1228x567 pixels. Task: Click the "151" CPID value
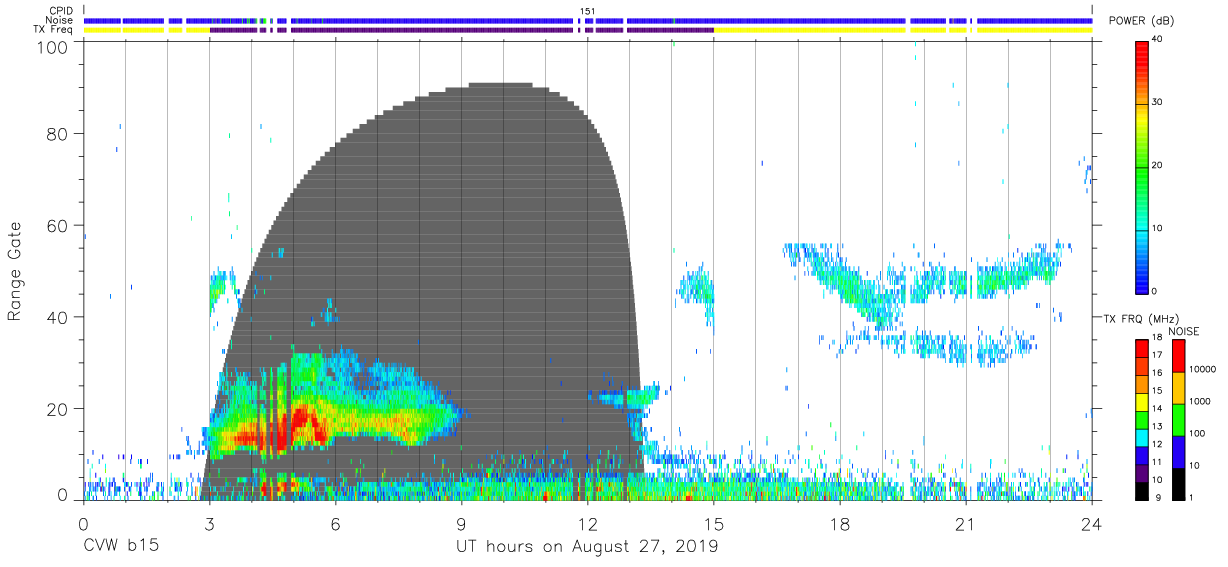587,11
